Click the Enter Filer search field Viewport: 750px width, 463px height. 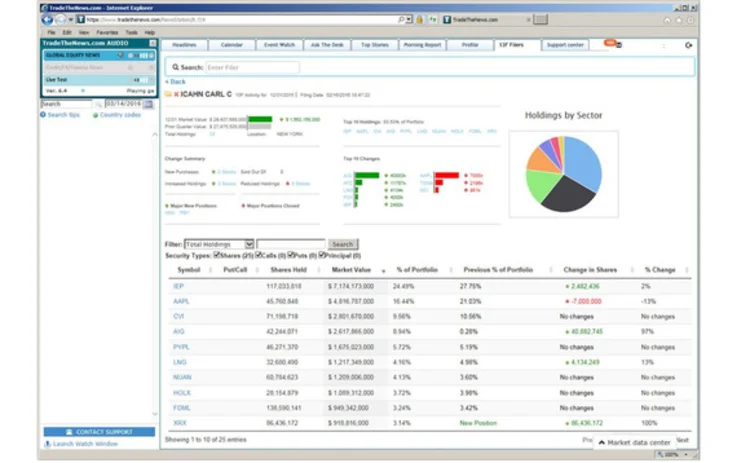[x=252, y=67]
